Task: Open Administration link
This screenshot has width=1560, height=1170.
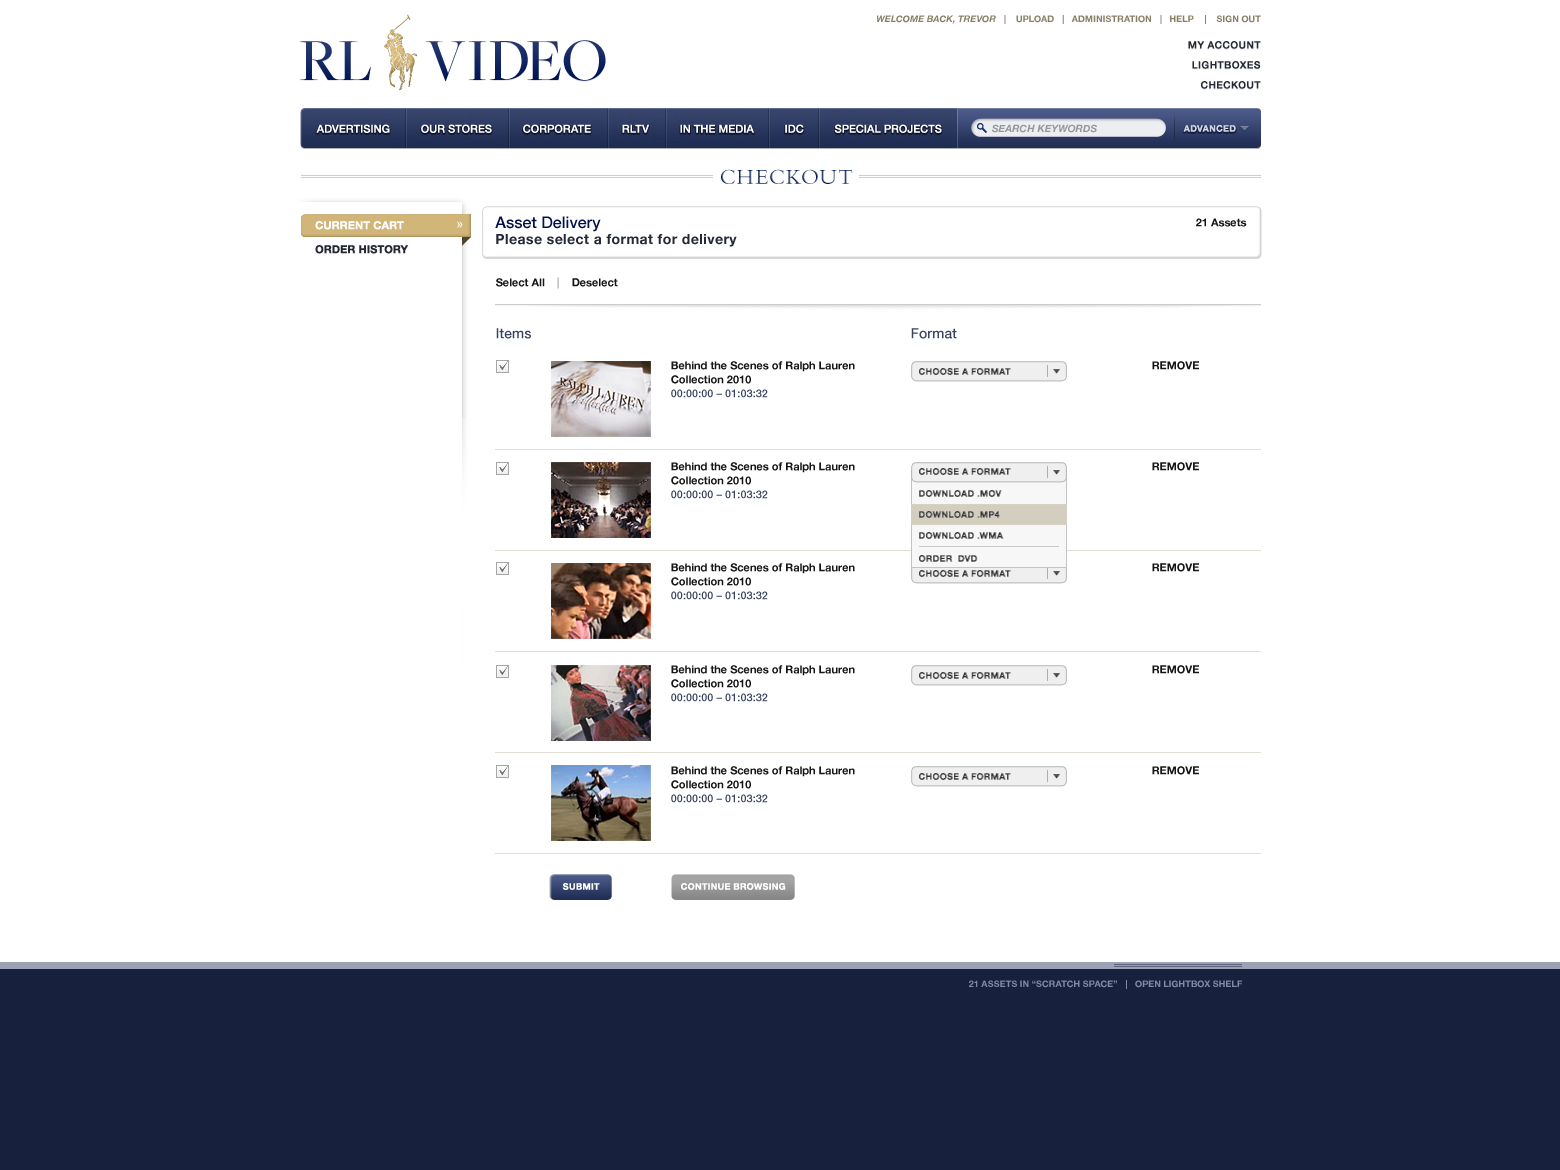Action: tap(1111, 19)
